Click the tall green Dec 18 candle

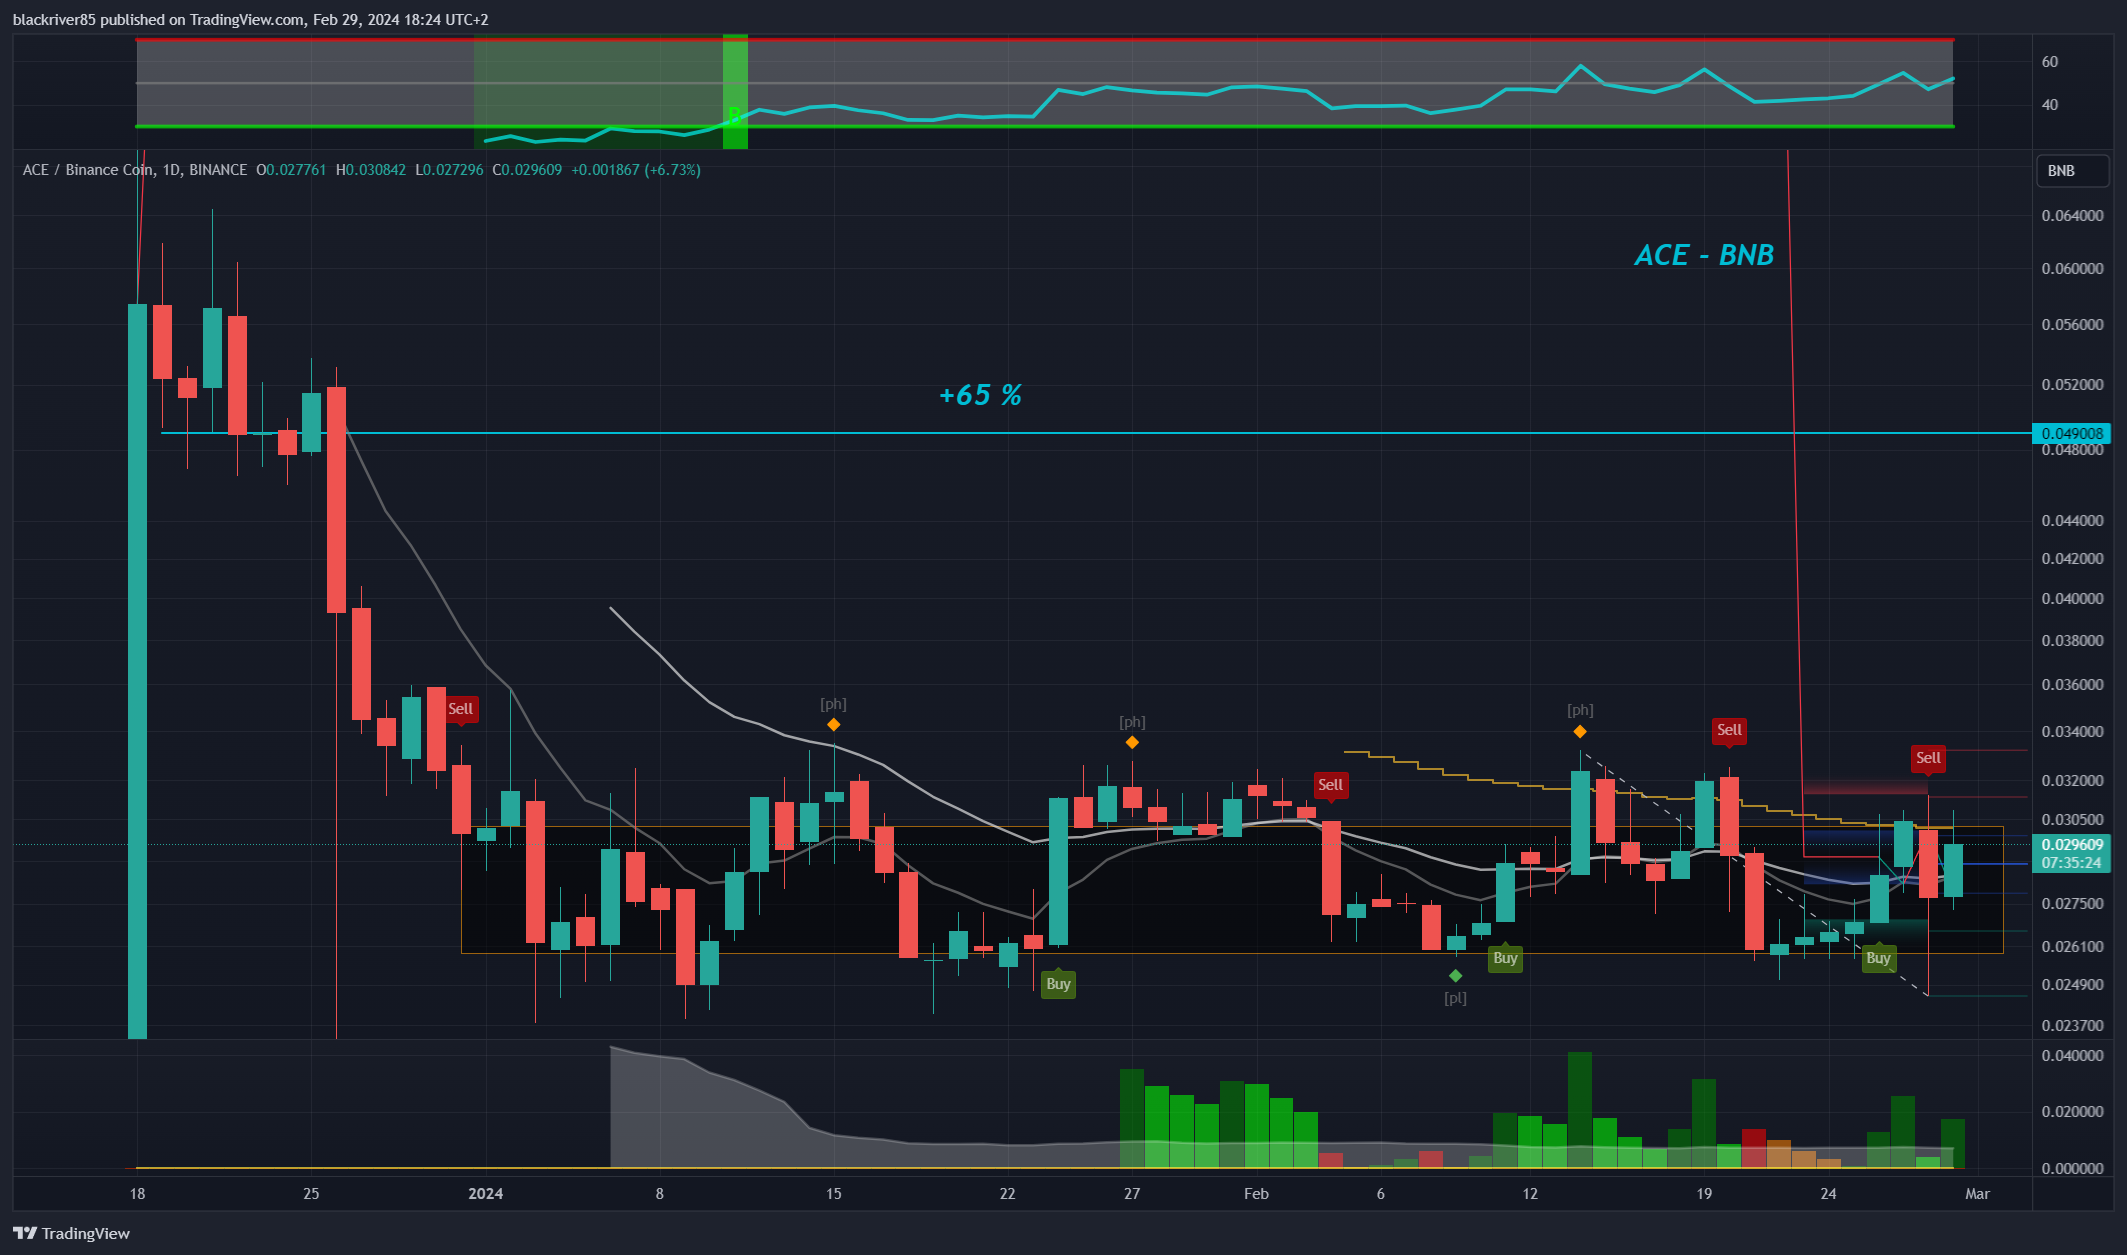[137, 671]
